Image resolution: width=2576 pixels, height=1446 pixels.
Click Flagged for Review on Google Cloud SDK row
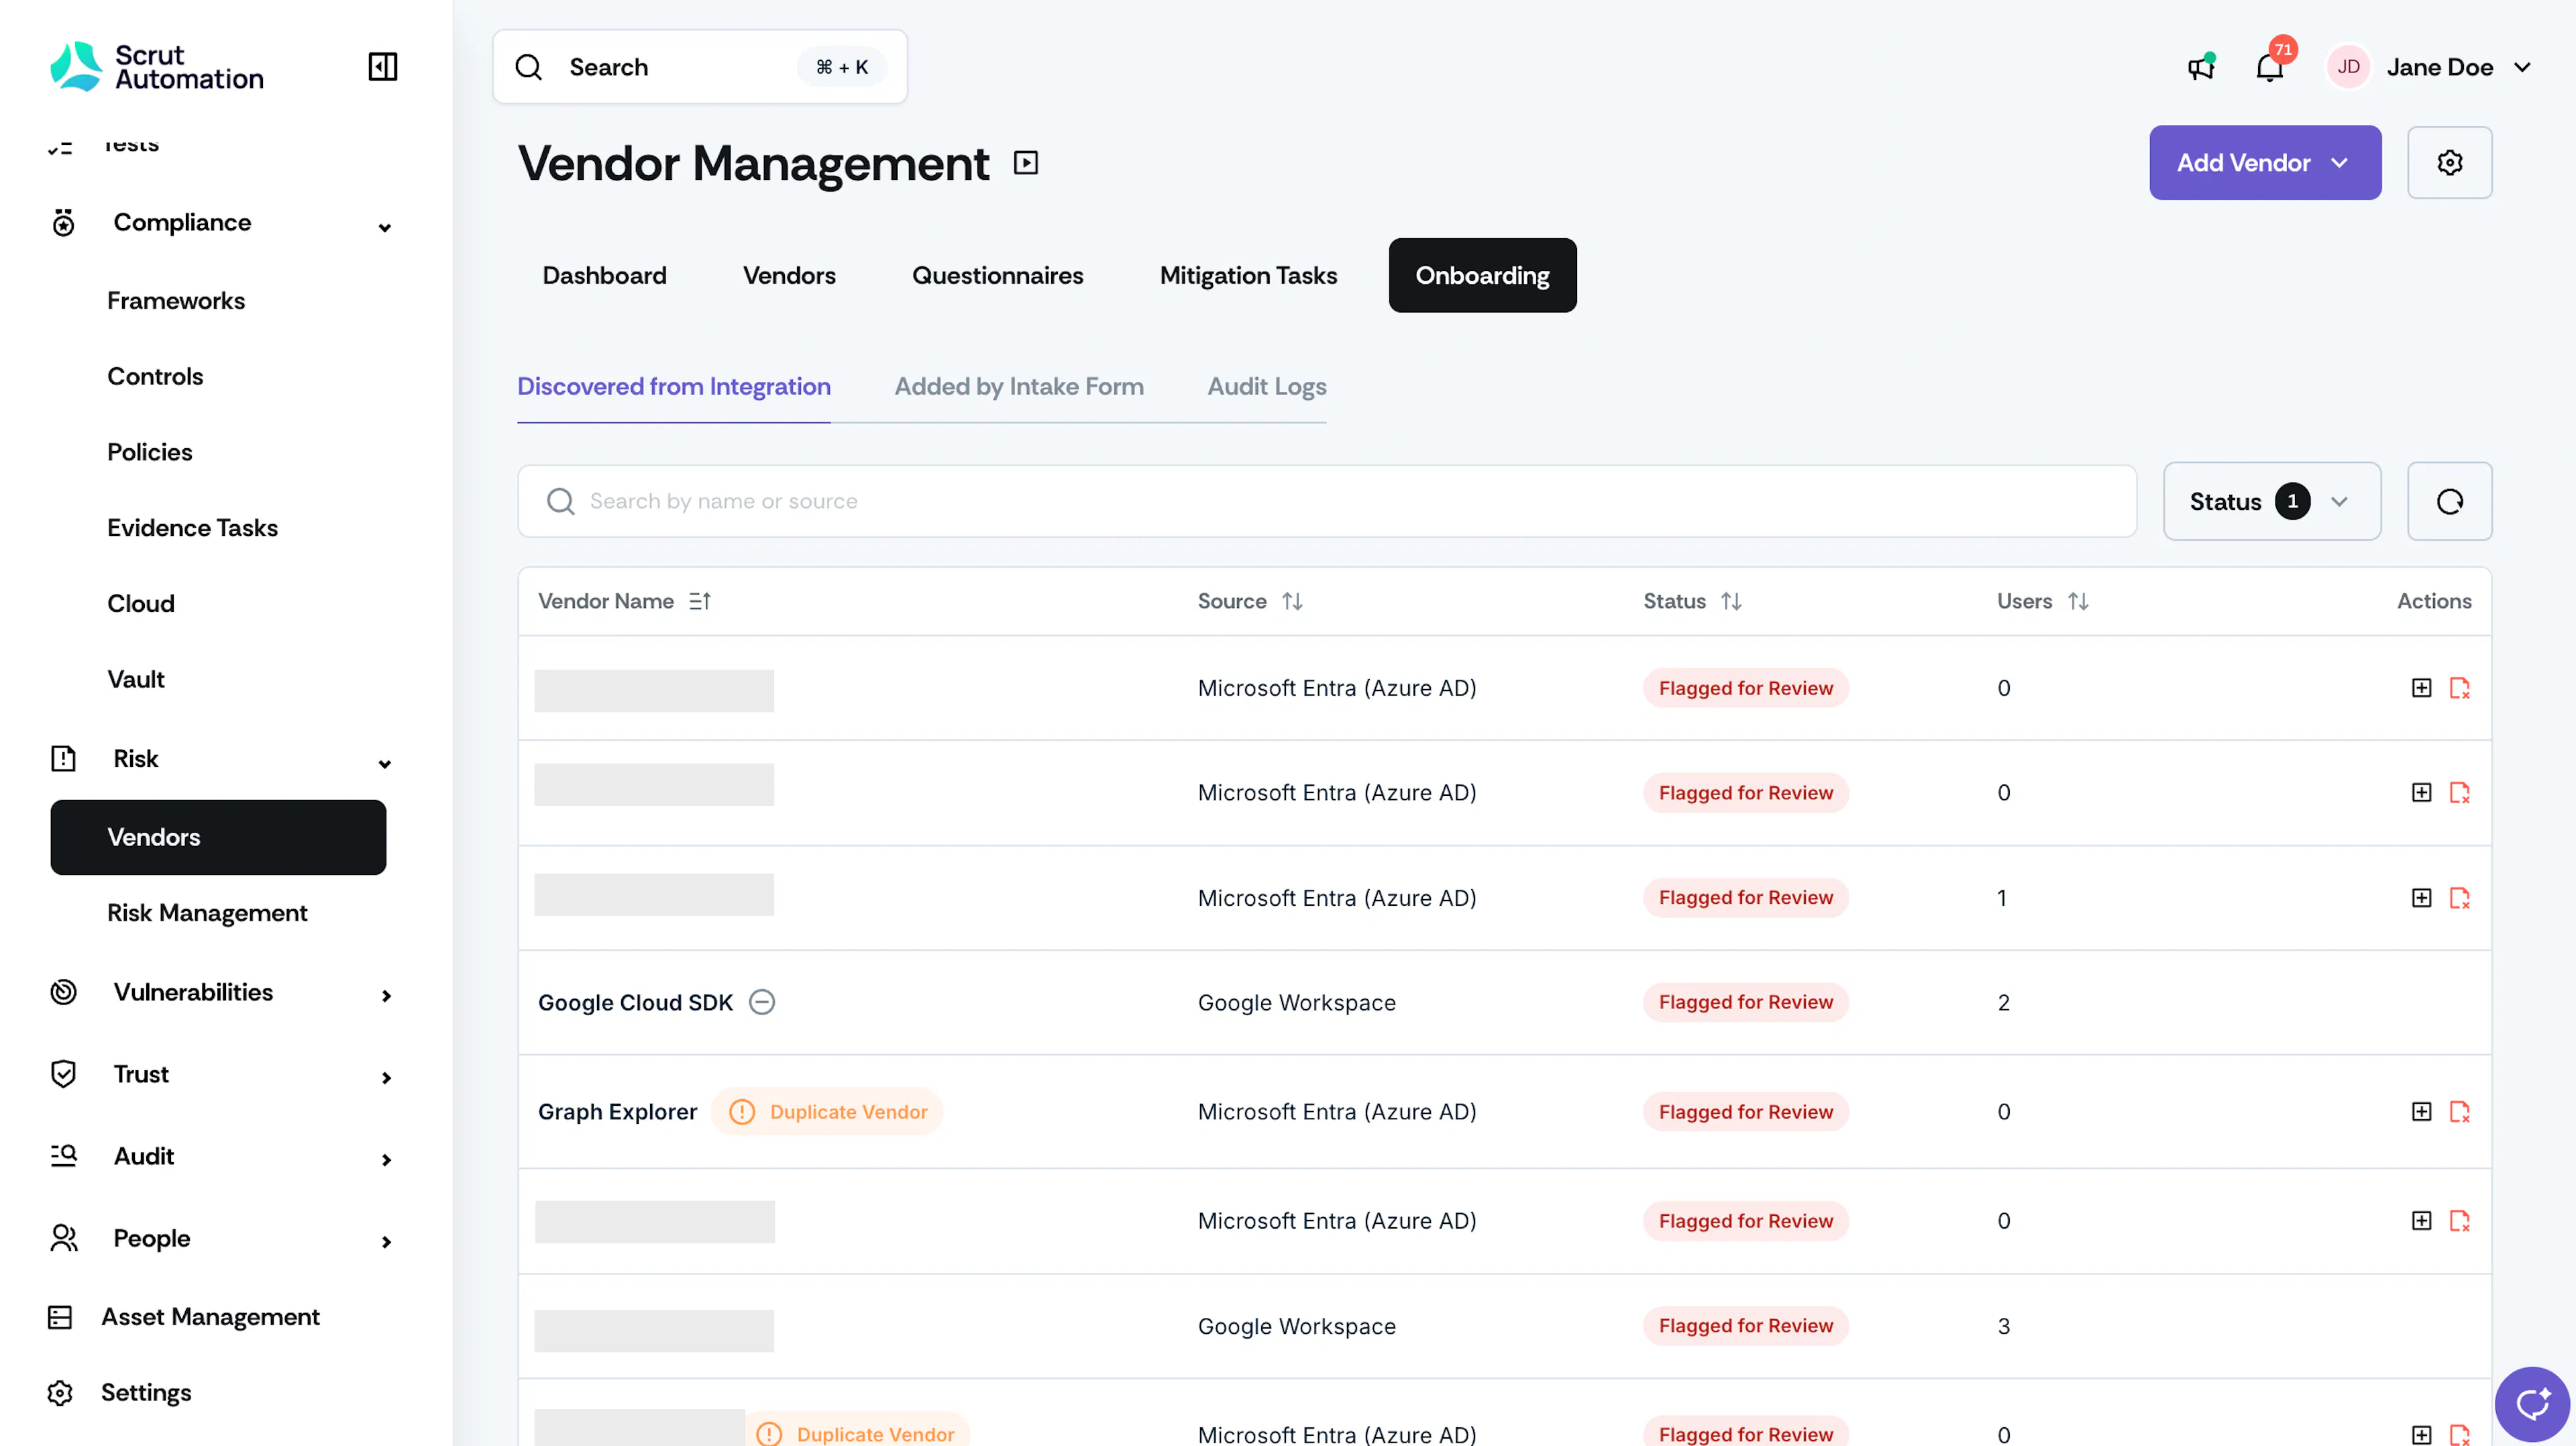click(1746, 1002)
